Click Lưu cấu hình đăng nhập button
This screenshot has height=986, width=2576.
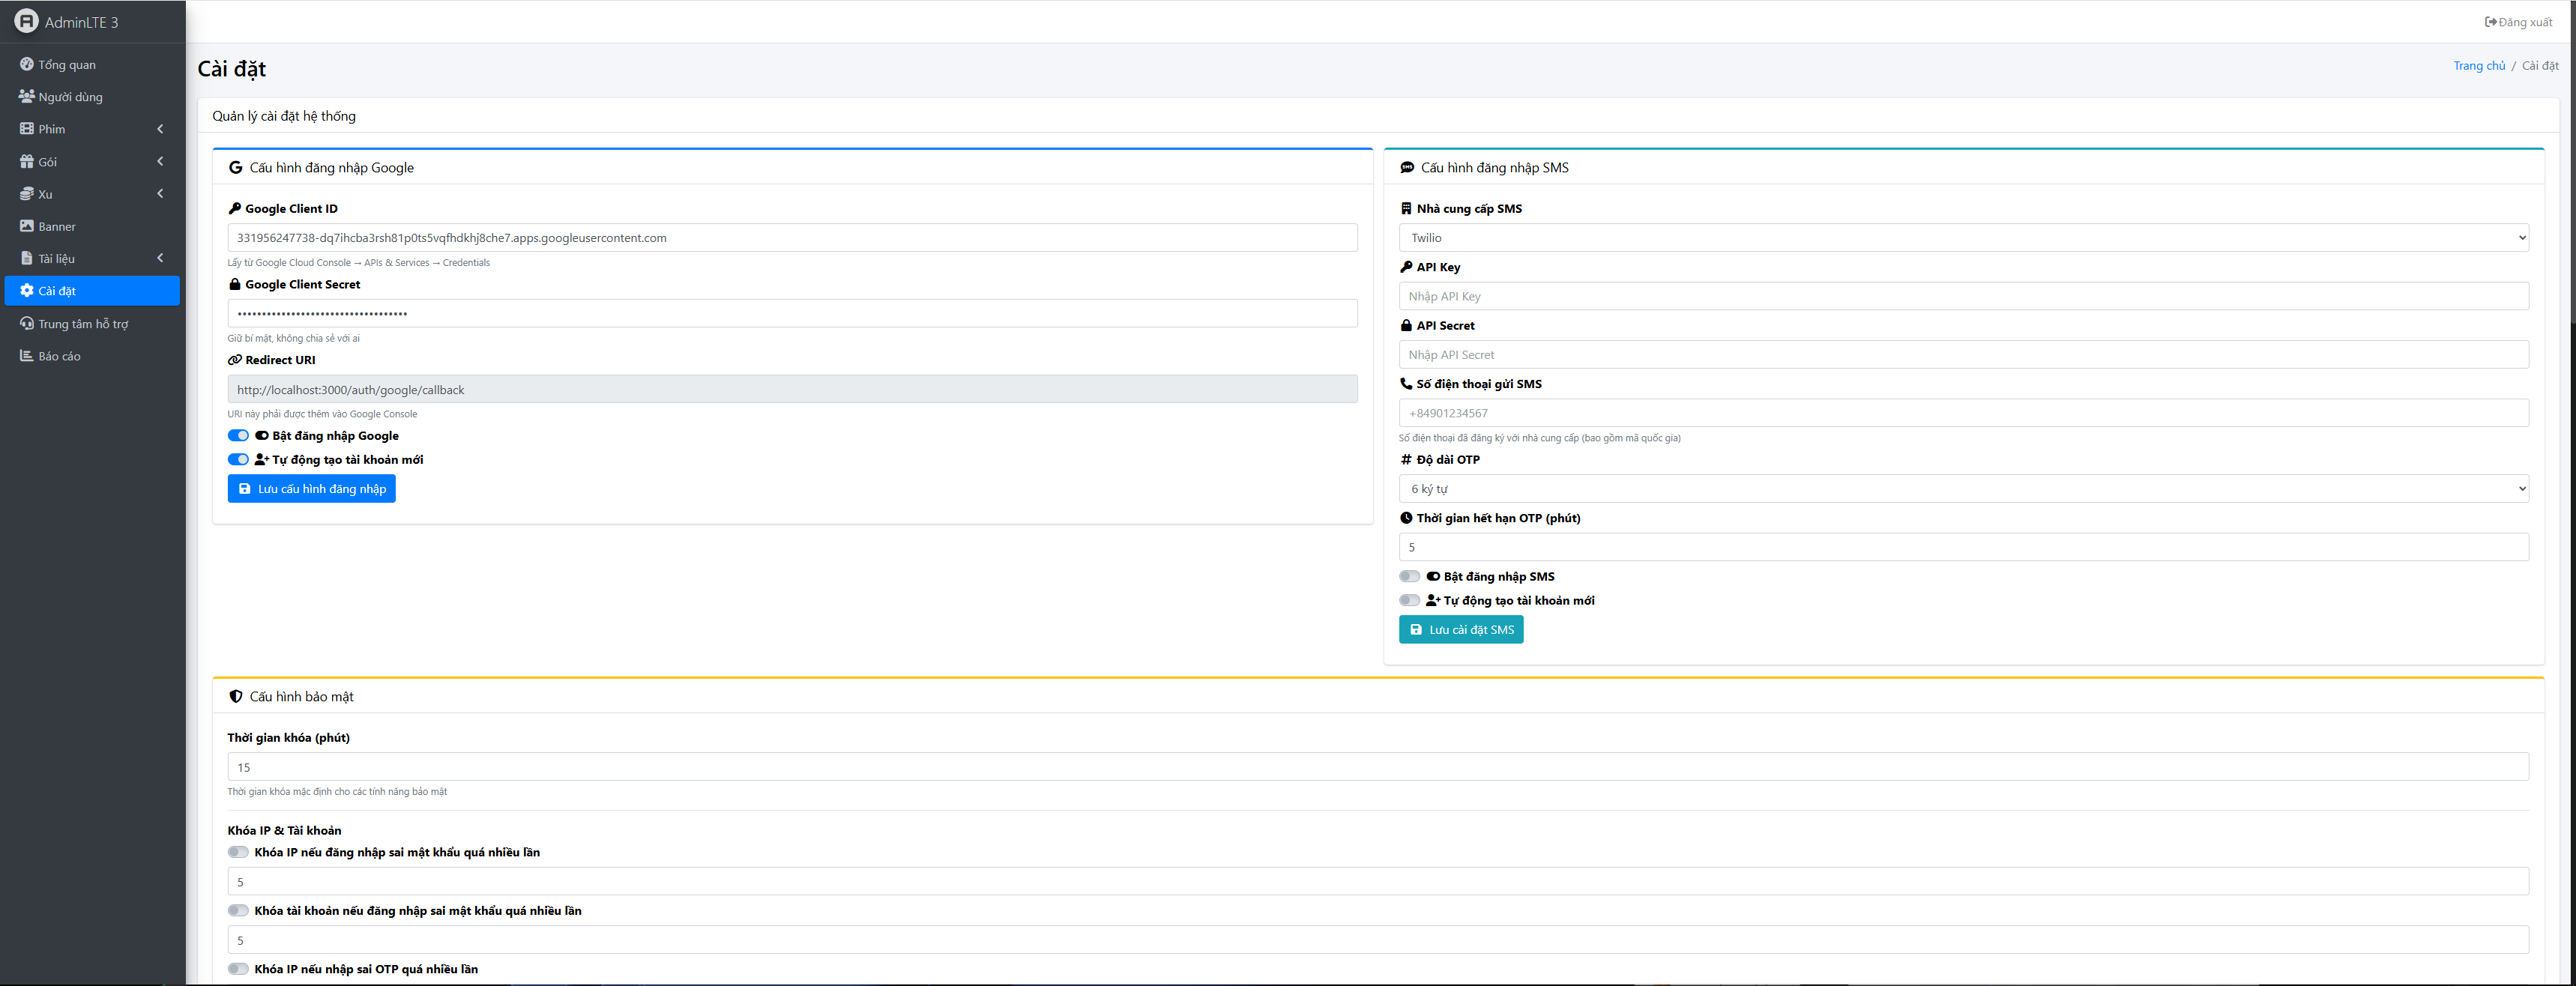311,488
